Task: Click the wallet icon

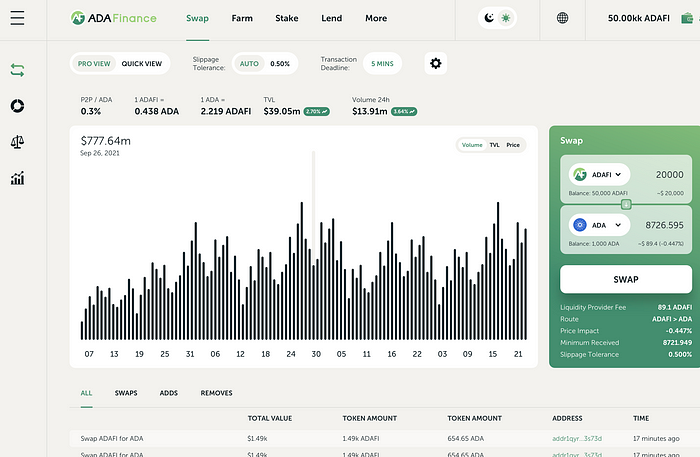Action: (687, 18)
